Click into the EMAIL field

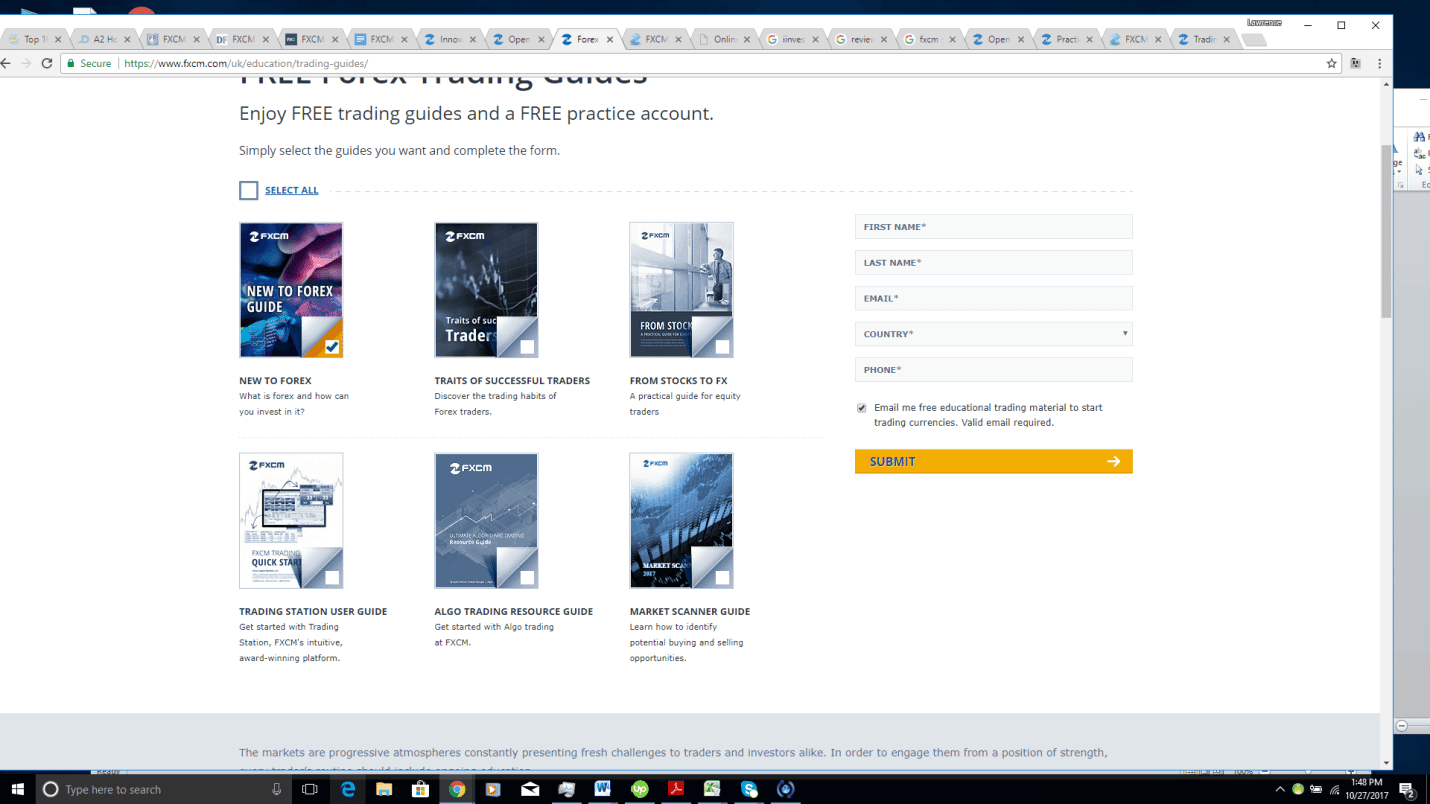993,298
